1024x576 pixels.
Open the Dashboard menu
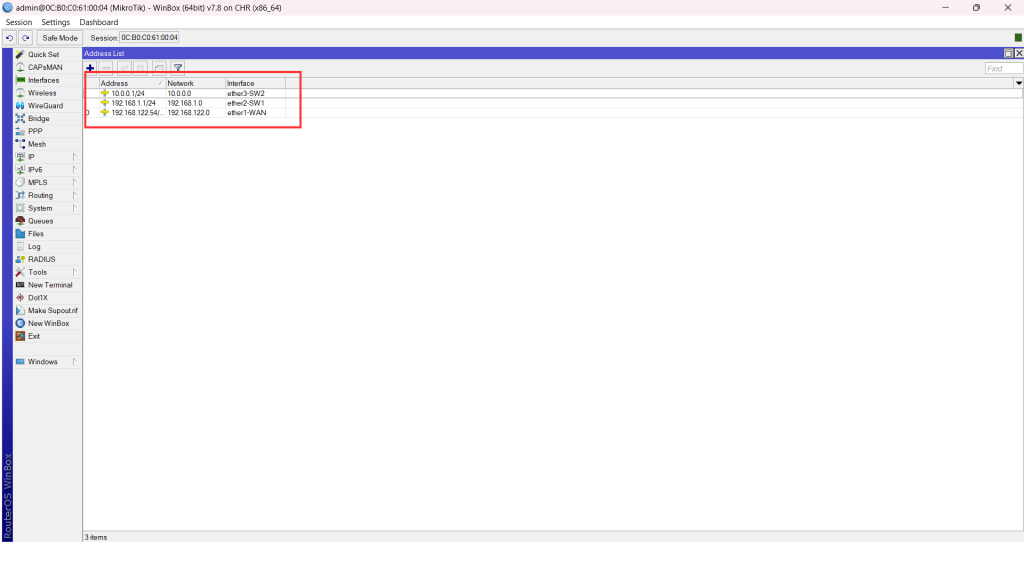coord(98,22)
